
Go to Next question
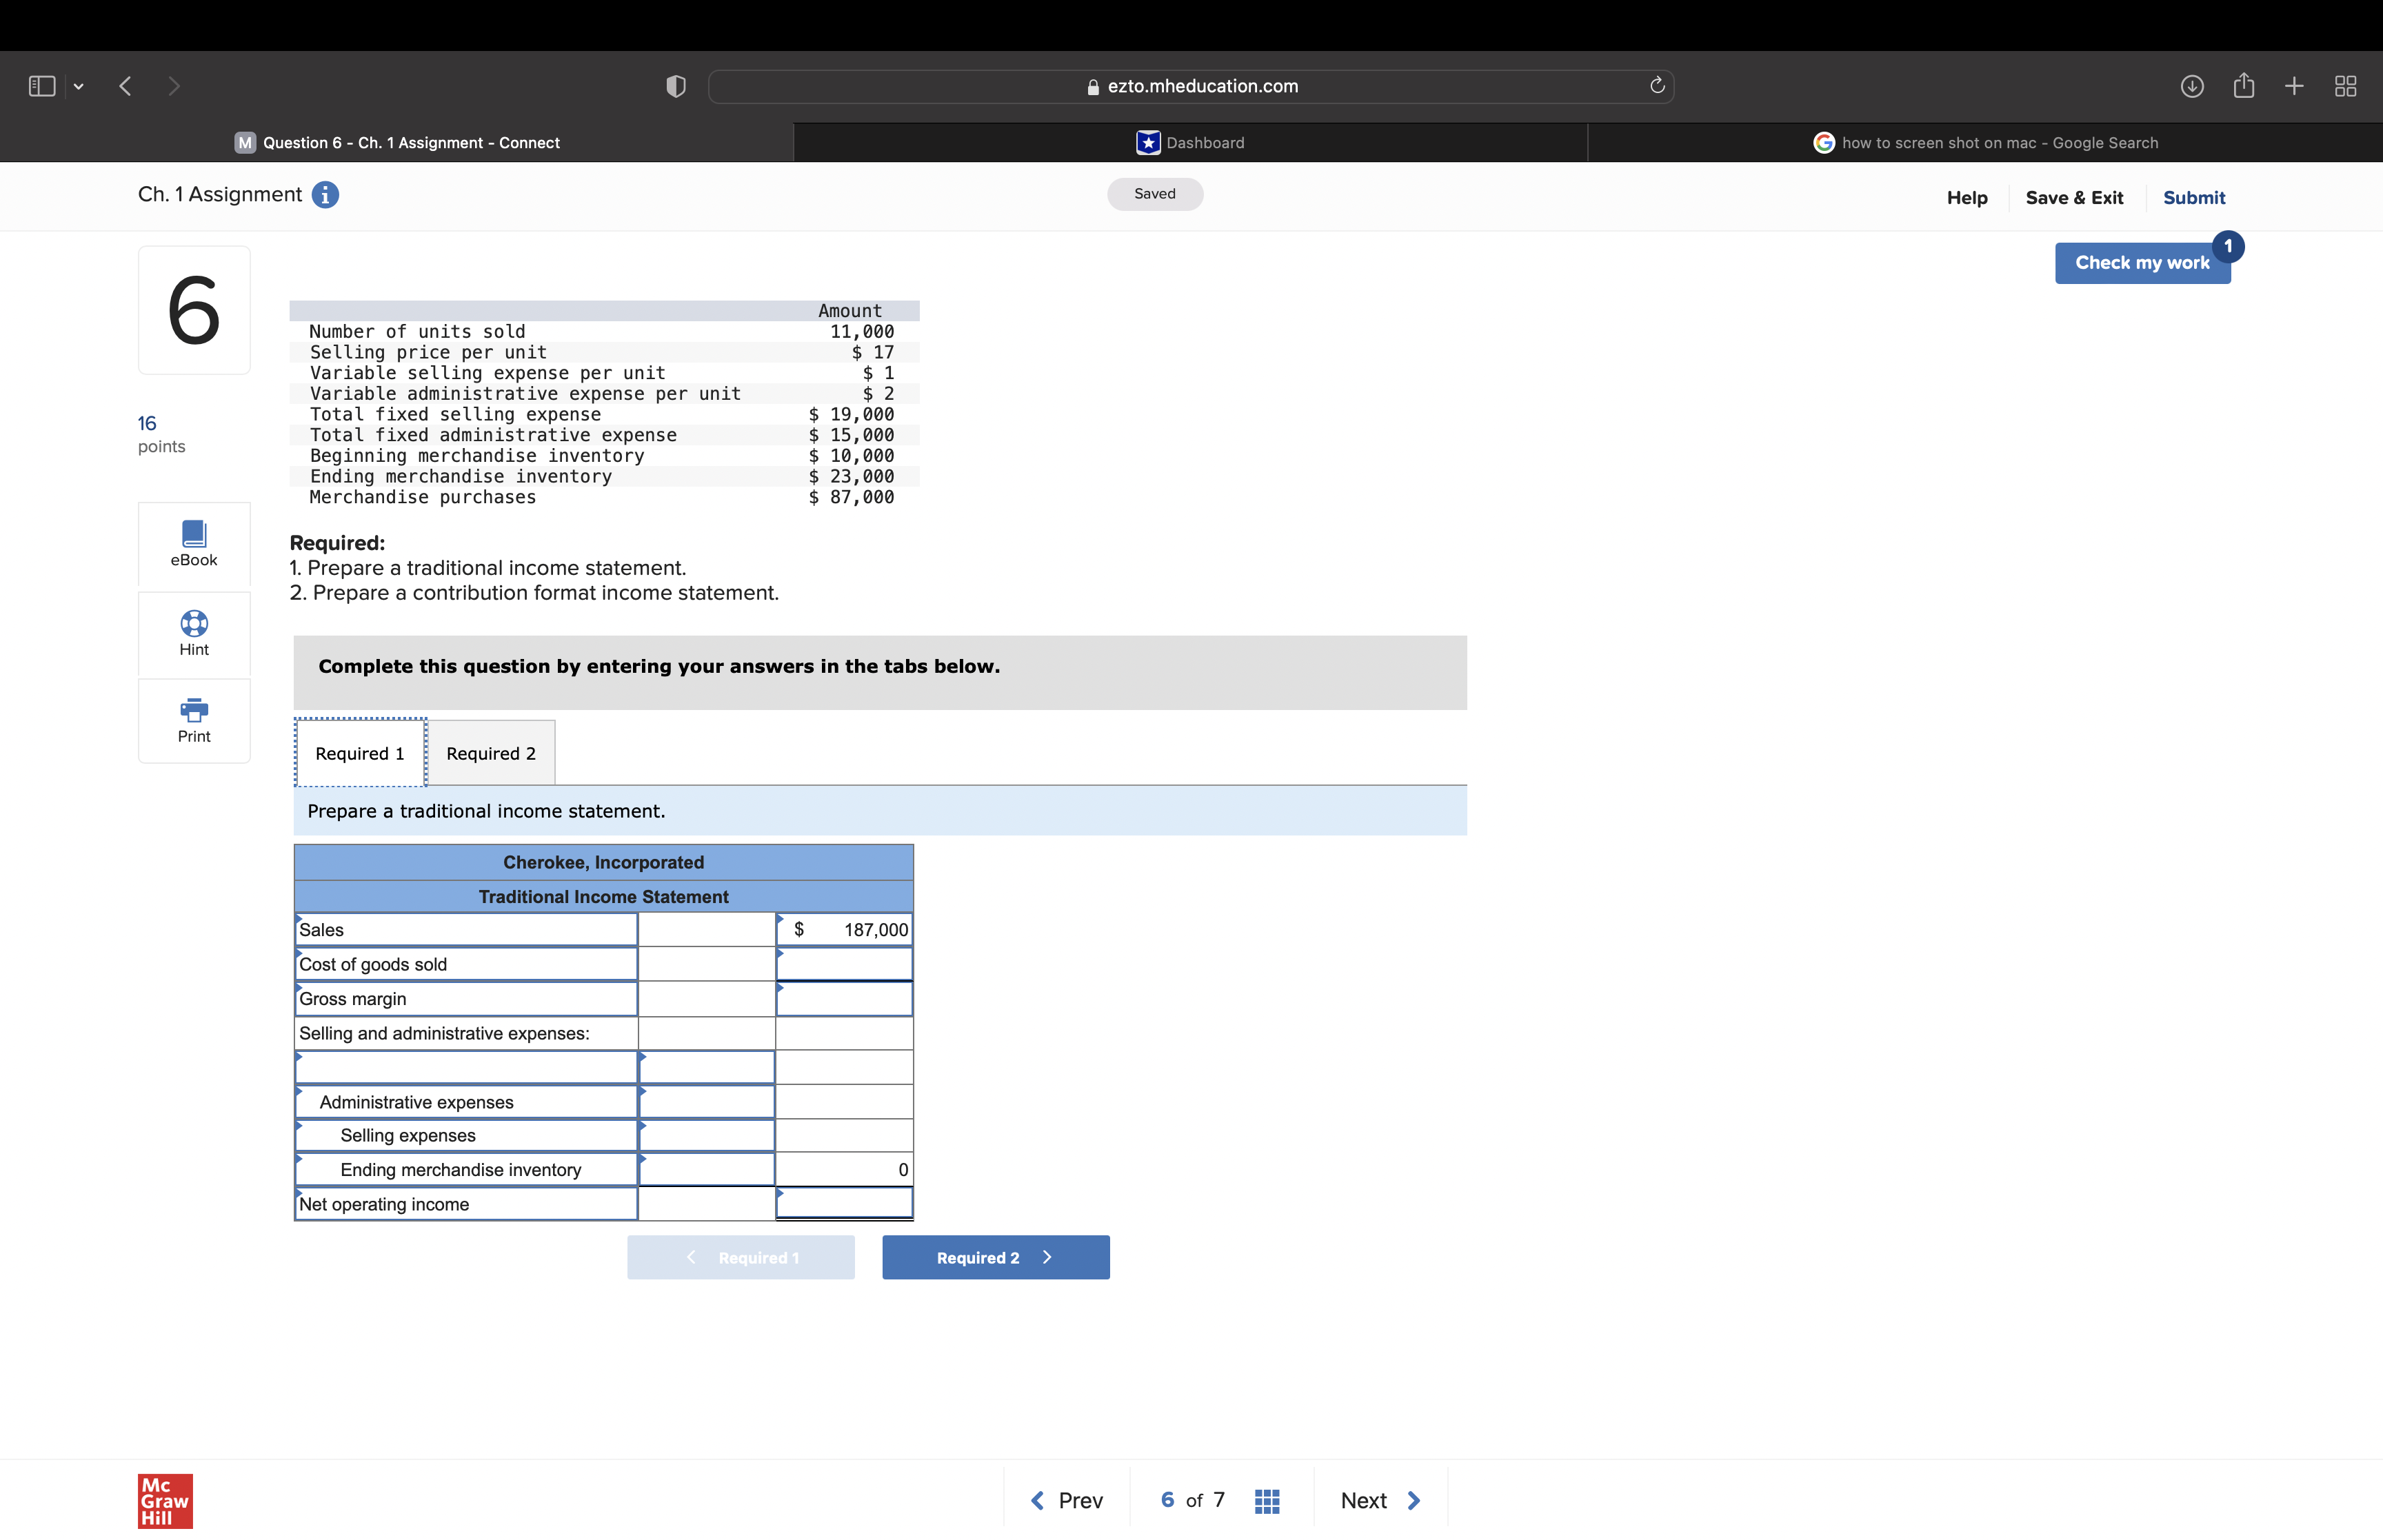(x=1380, y=1501)
